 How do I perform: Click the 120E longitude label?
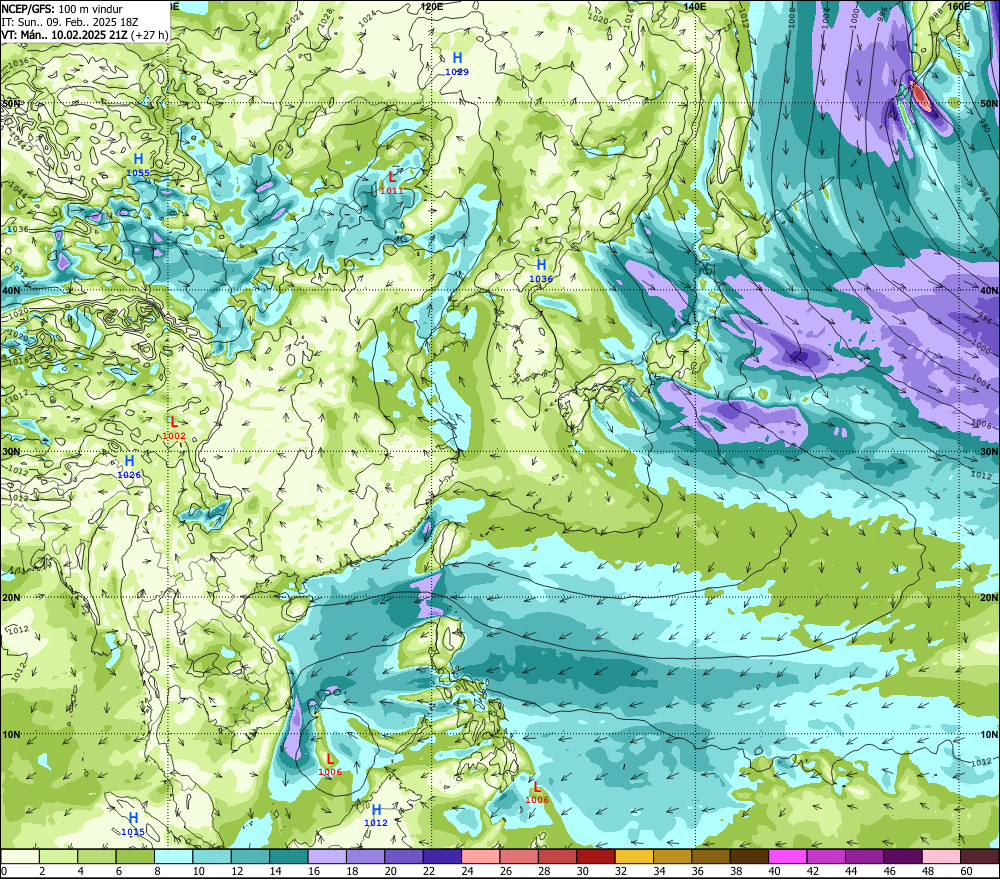[432, 6]
